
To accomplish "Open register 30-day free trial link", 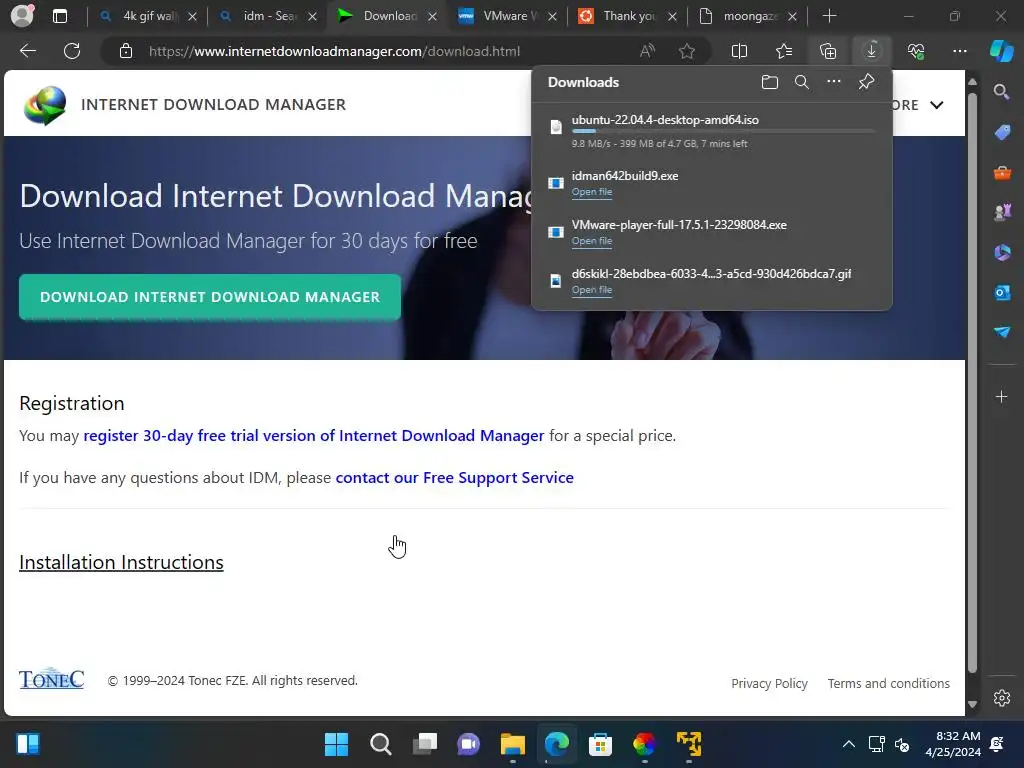I will pos(313,436).
